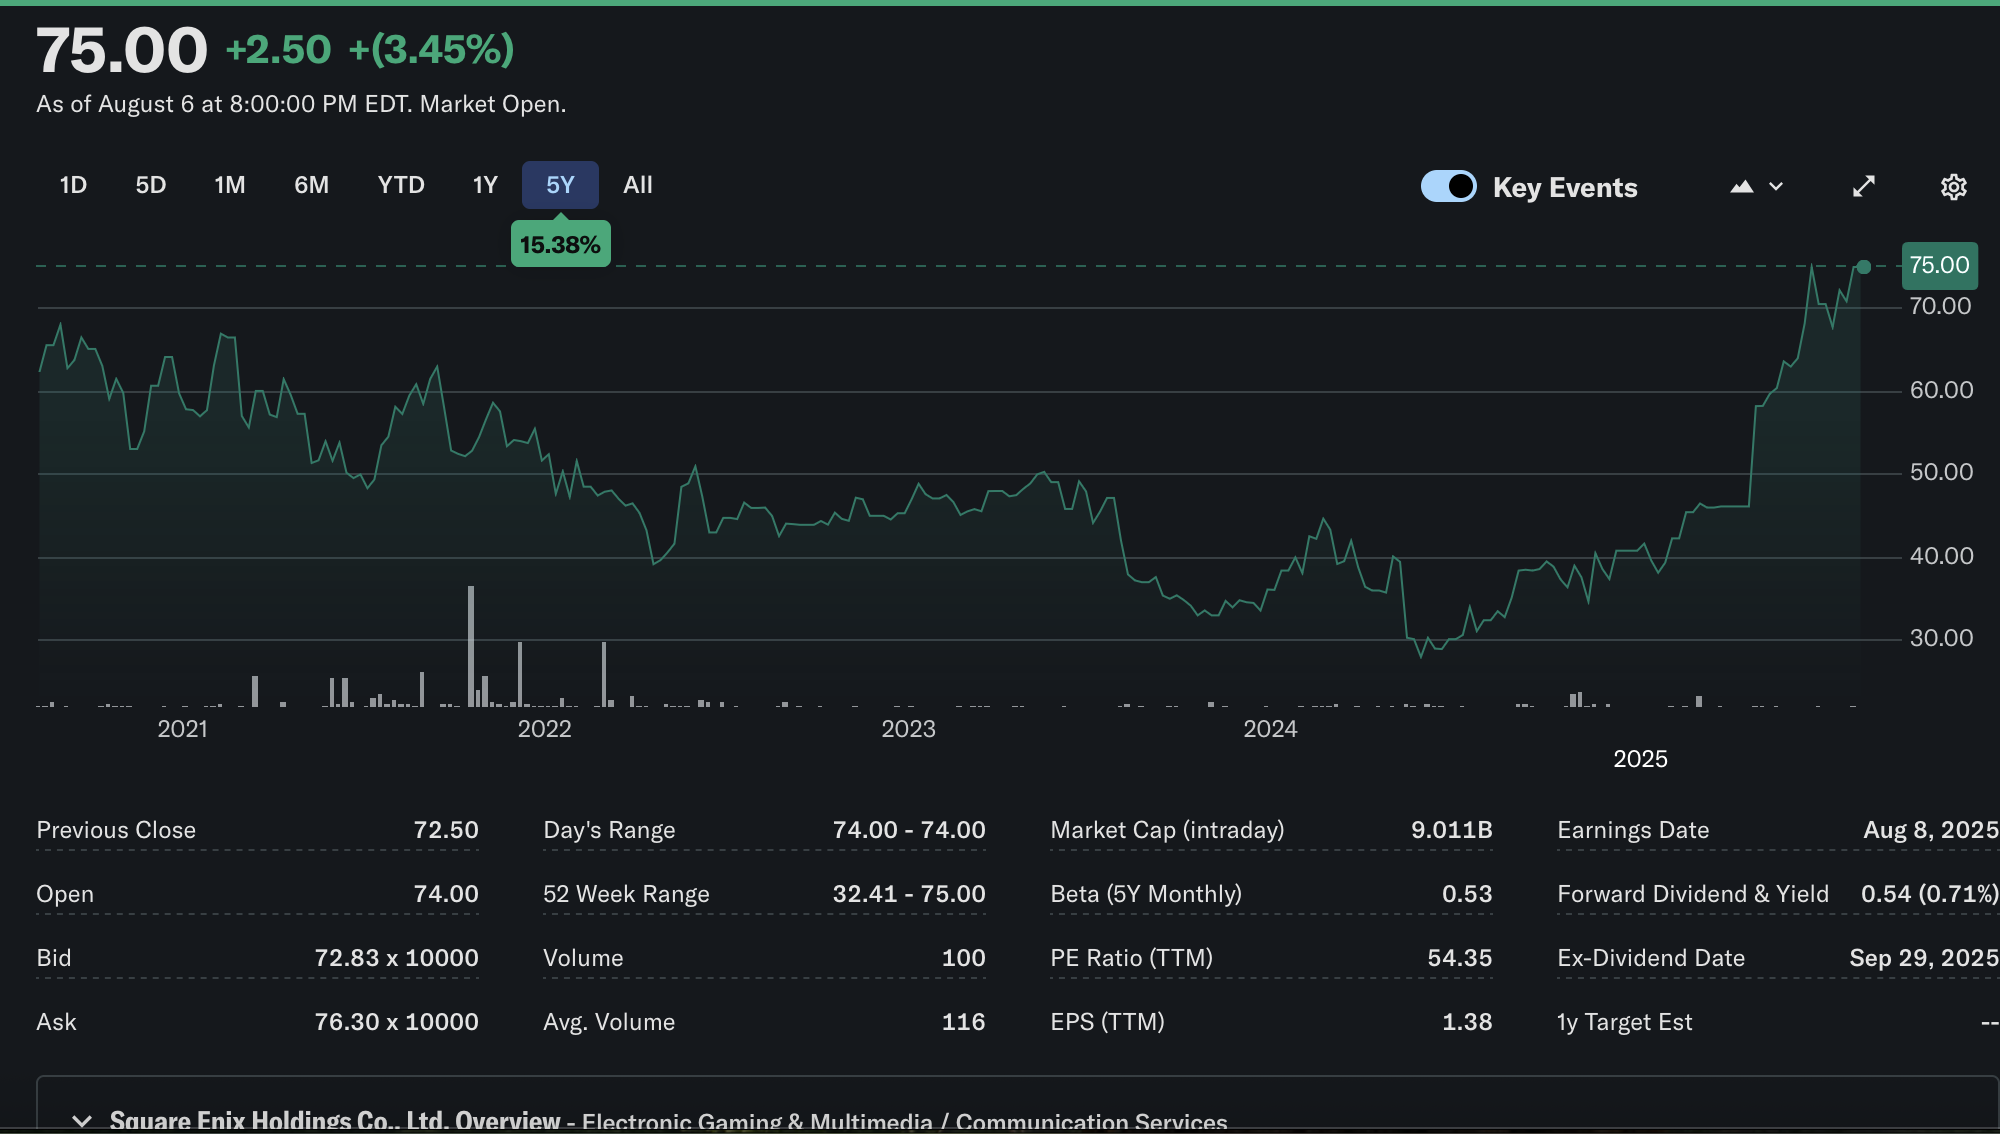Click the Earnings Date label
2000x1134 pixels.
click(1633, 830)
